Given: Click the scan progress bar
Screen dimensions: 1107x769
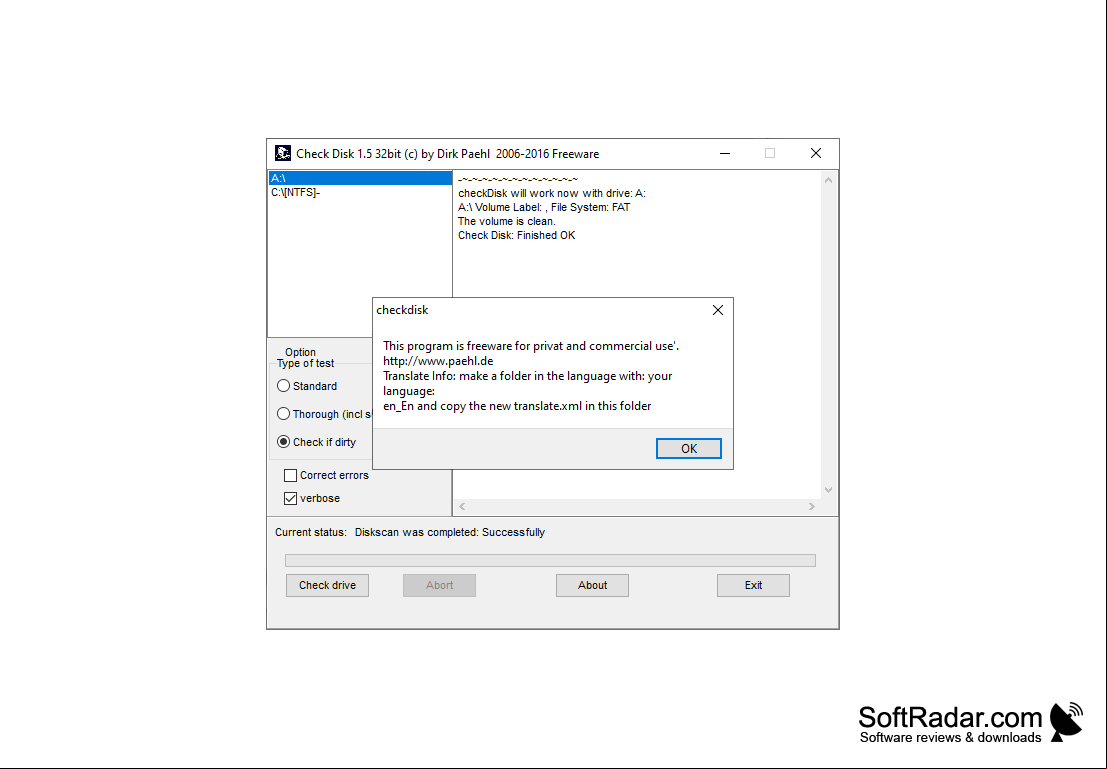Looking at the screenshot, I should 550,561.
